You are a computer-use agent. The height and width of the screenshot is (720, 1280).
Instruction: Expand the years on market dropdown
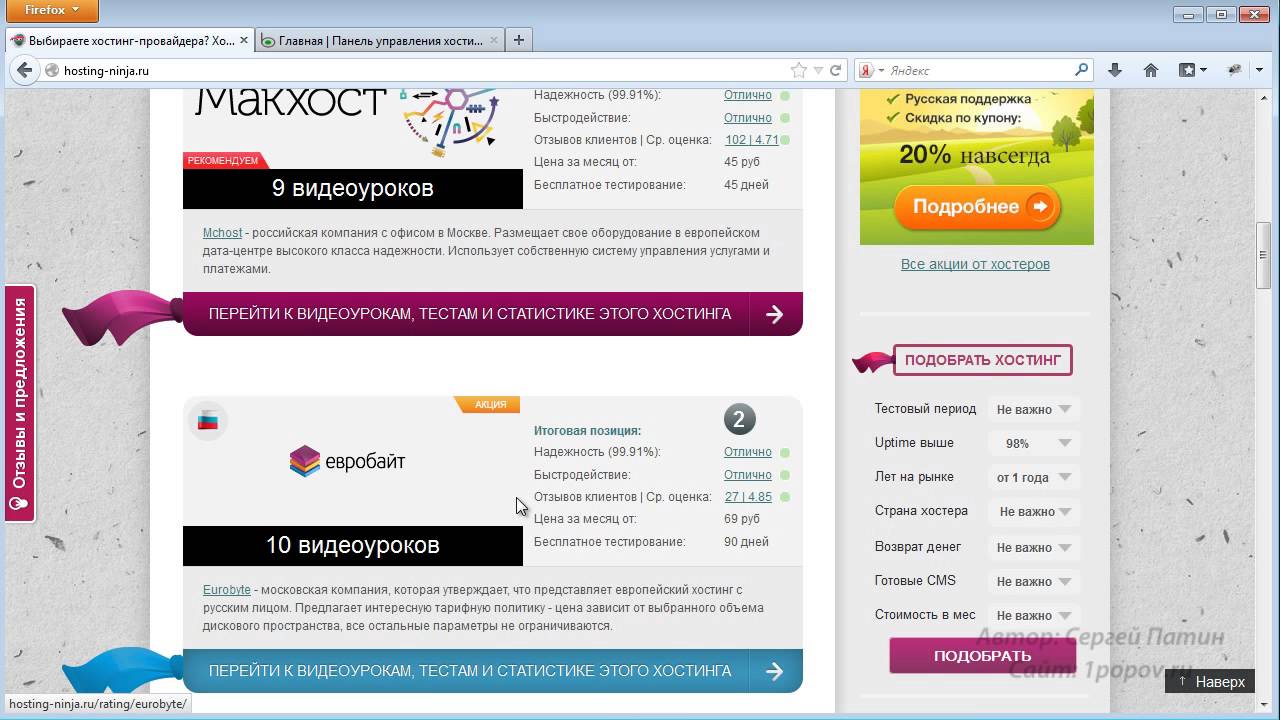click(x=1033, y=477)
